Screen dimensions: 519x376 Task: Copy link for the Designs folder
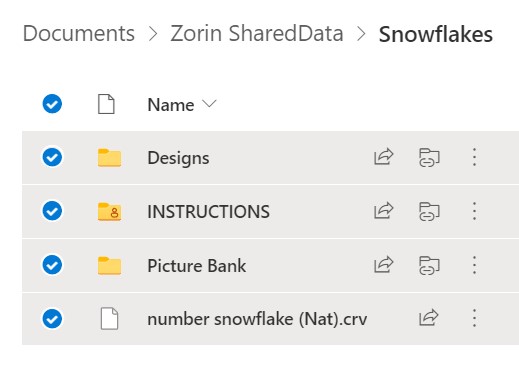click(x=429, y=157)
